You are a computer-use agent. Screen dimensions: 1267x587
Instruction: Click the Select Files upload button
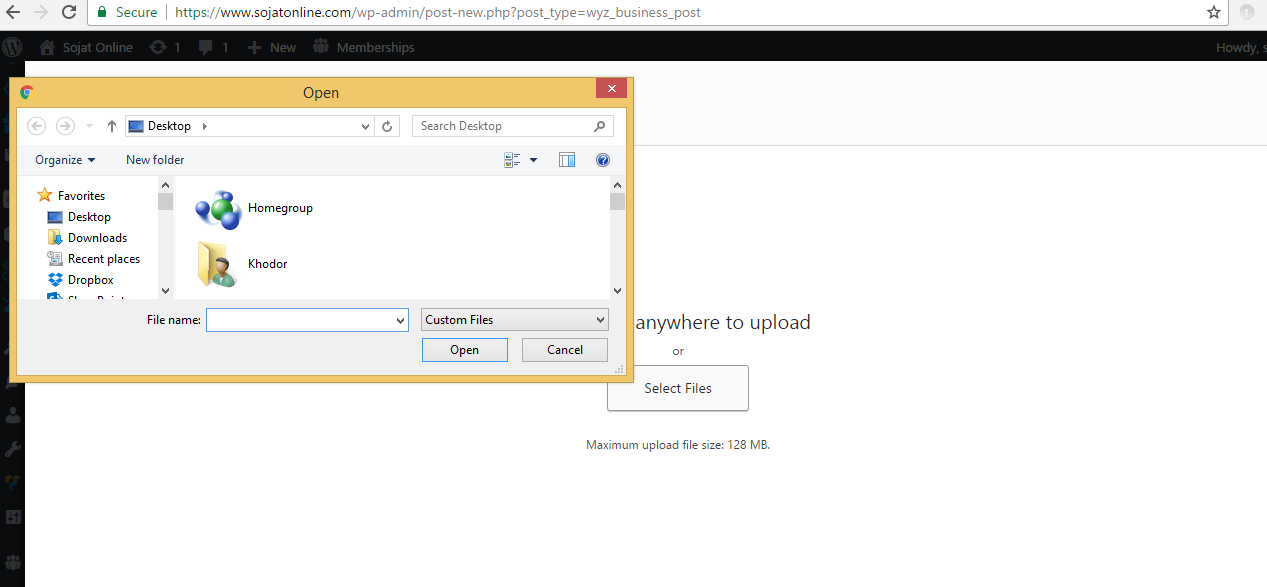point(677,388)
